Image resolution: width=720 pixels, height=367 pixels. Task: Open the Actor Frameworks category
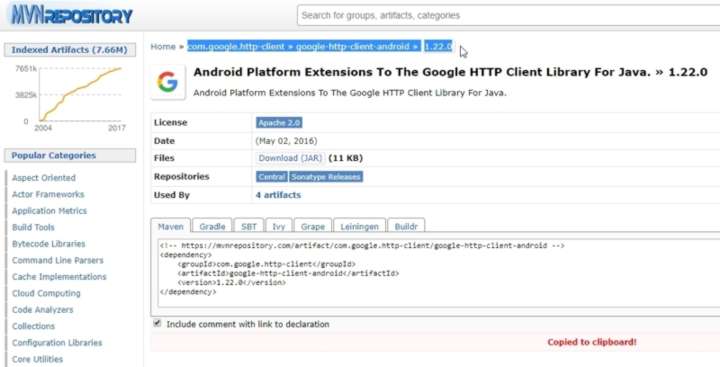point(48,194)
